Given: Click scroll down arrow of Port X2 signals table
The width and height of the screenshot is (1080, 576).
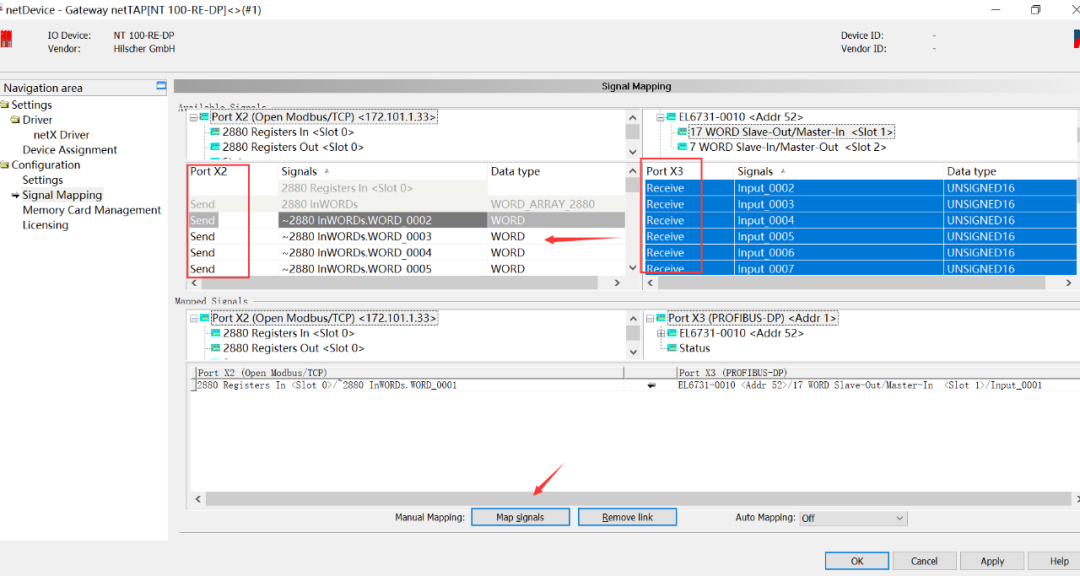Looking at the screenshot, I should [x=633, y=268].
